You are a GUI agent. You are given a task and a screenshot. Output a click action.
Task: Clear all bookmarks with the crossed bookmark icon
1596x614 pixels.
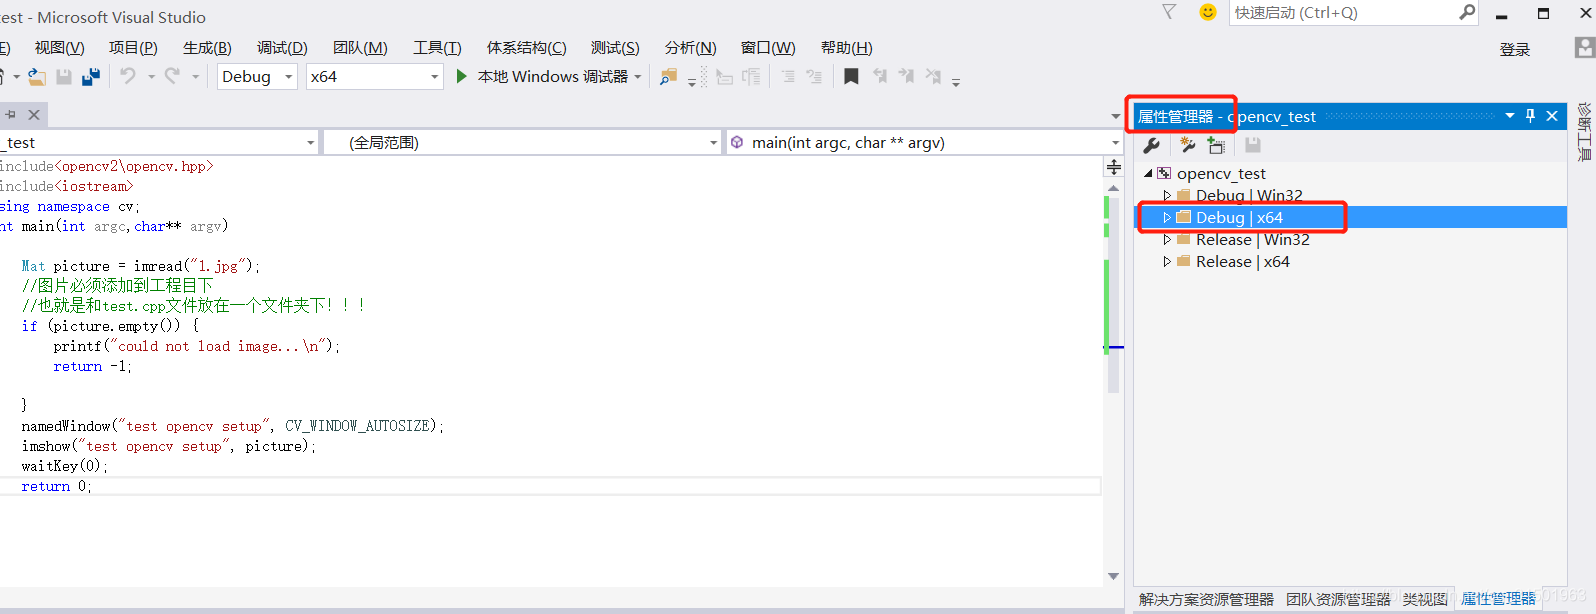tap(933, 76)
